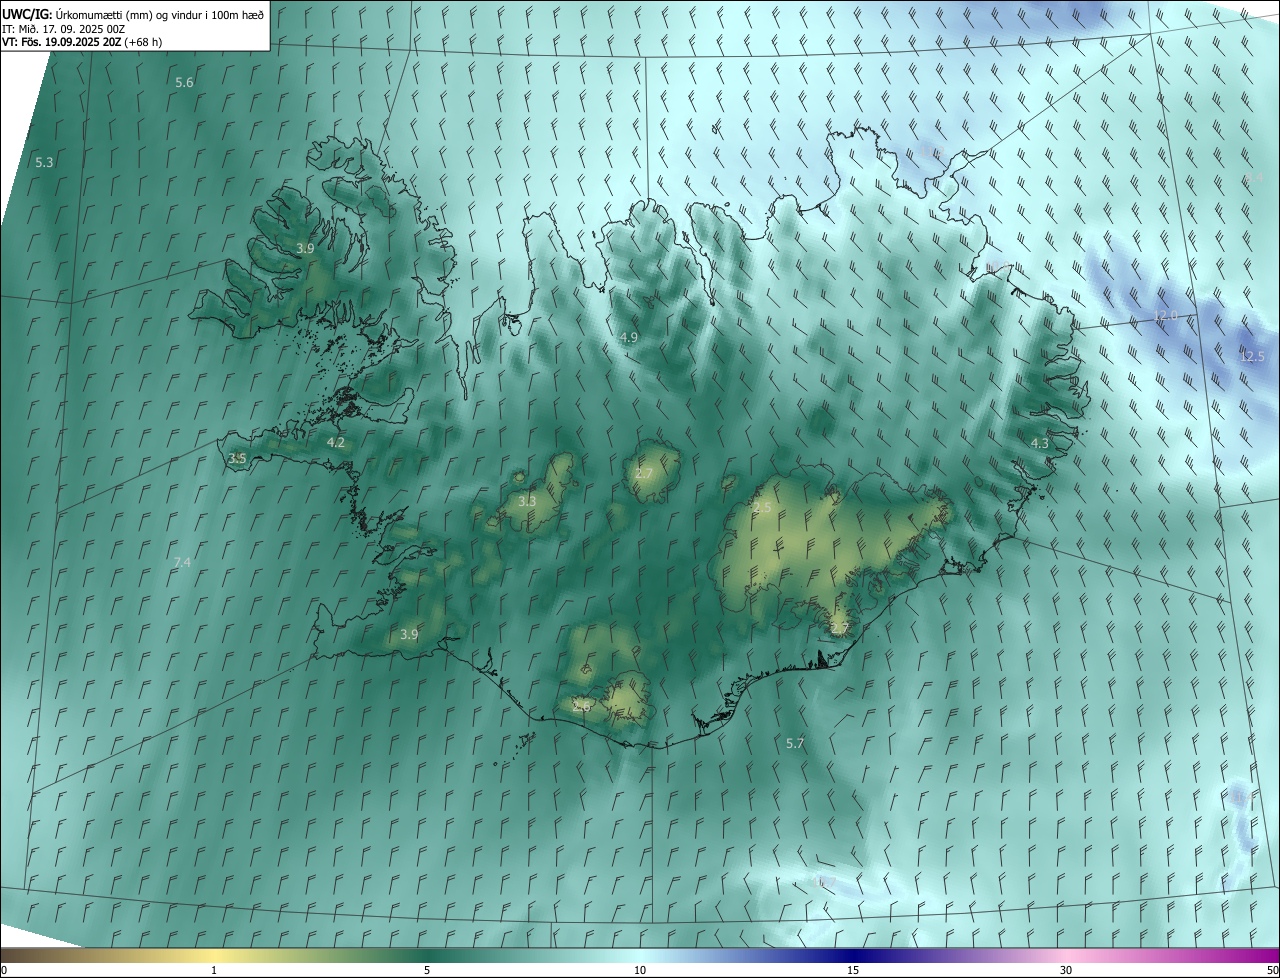Click the 10 tick on the colour scale

[x=640, y=970]
